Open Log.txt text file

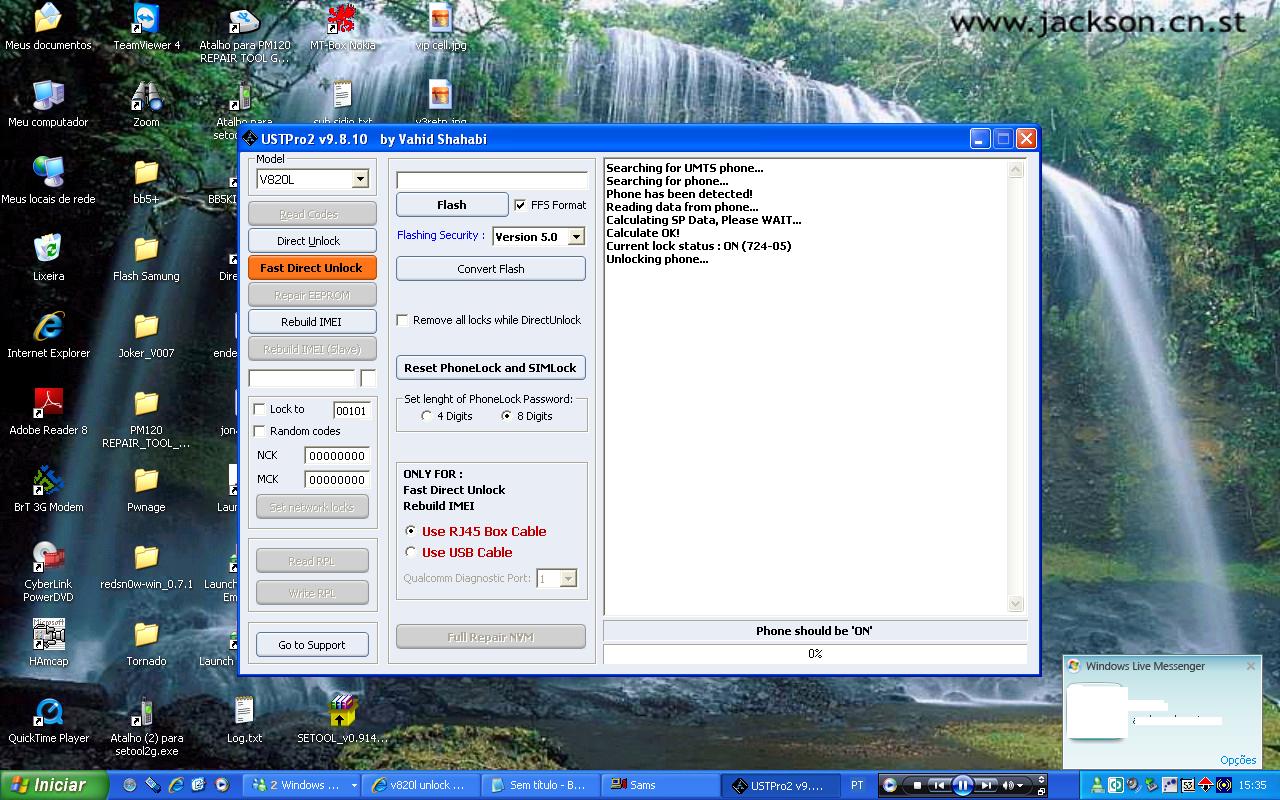click(244, 720)
